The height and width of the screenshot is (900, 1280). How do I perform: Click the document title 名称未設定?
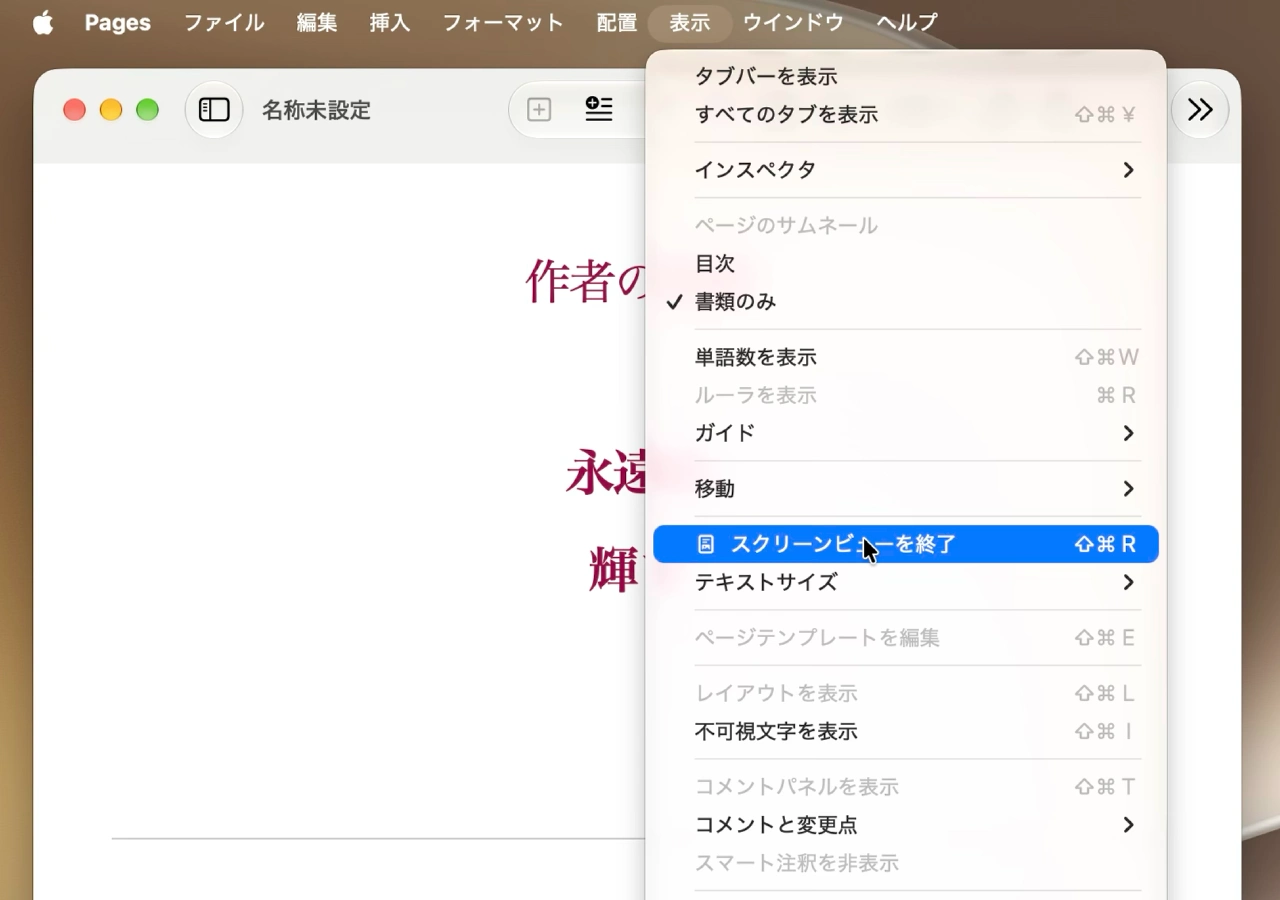pos(316,110)
